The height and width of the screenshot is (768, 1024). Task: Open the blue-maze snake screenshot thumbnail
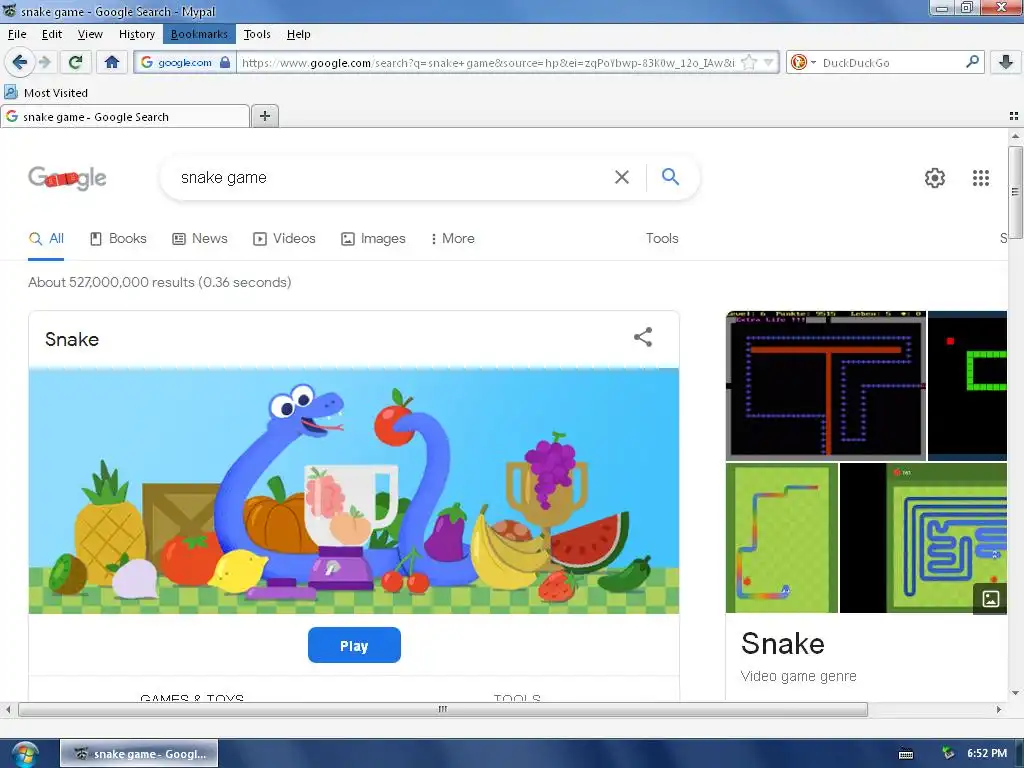tap(825, 385)
